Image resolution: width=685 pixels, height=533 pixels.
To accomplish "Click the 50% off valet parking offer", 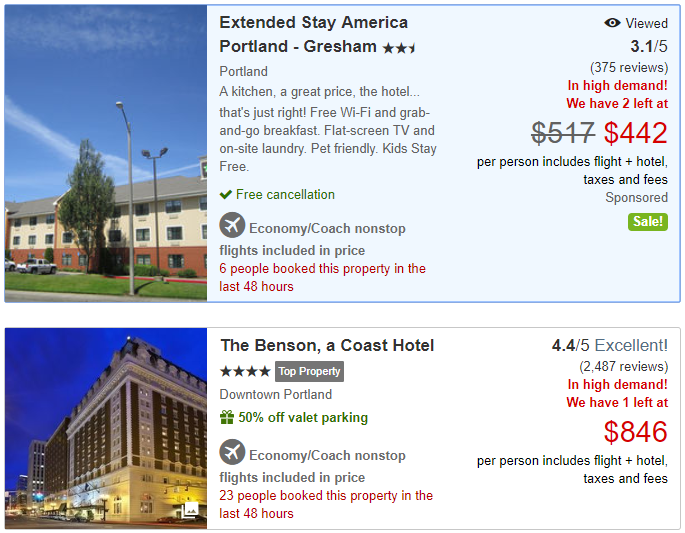I will pos(303,417).
